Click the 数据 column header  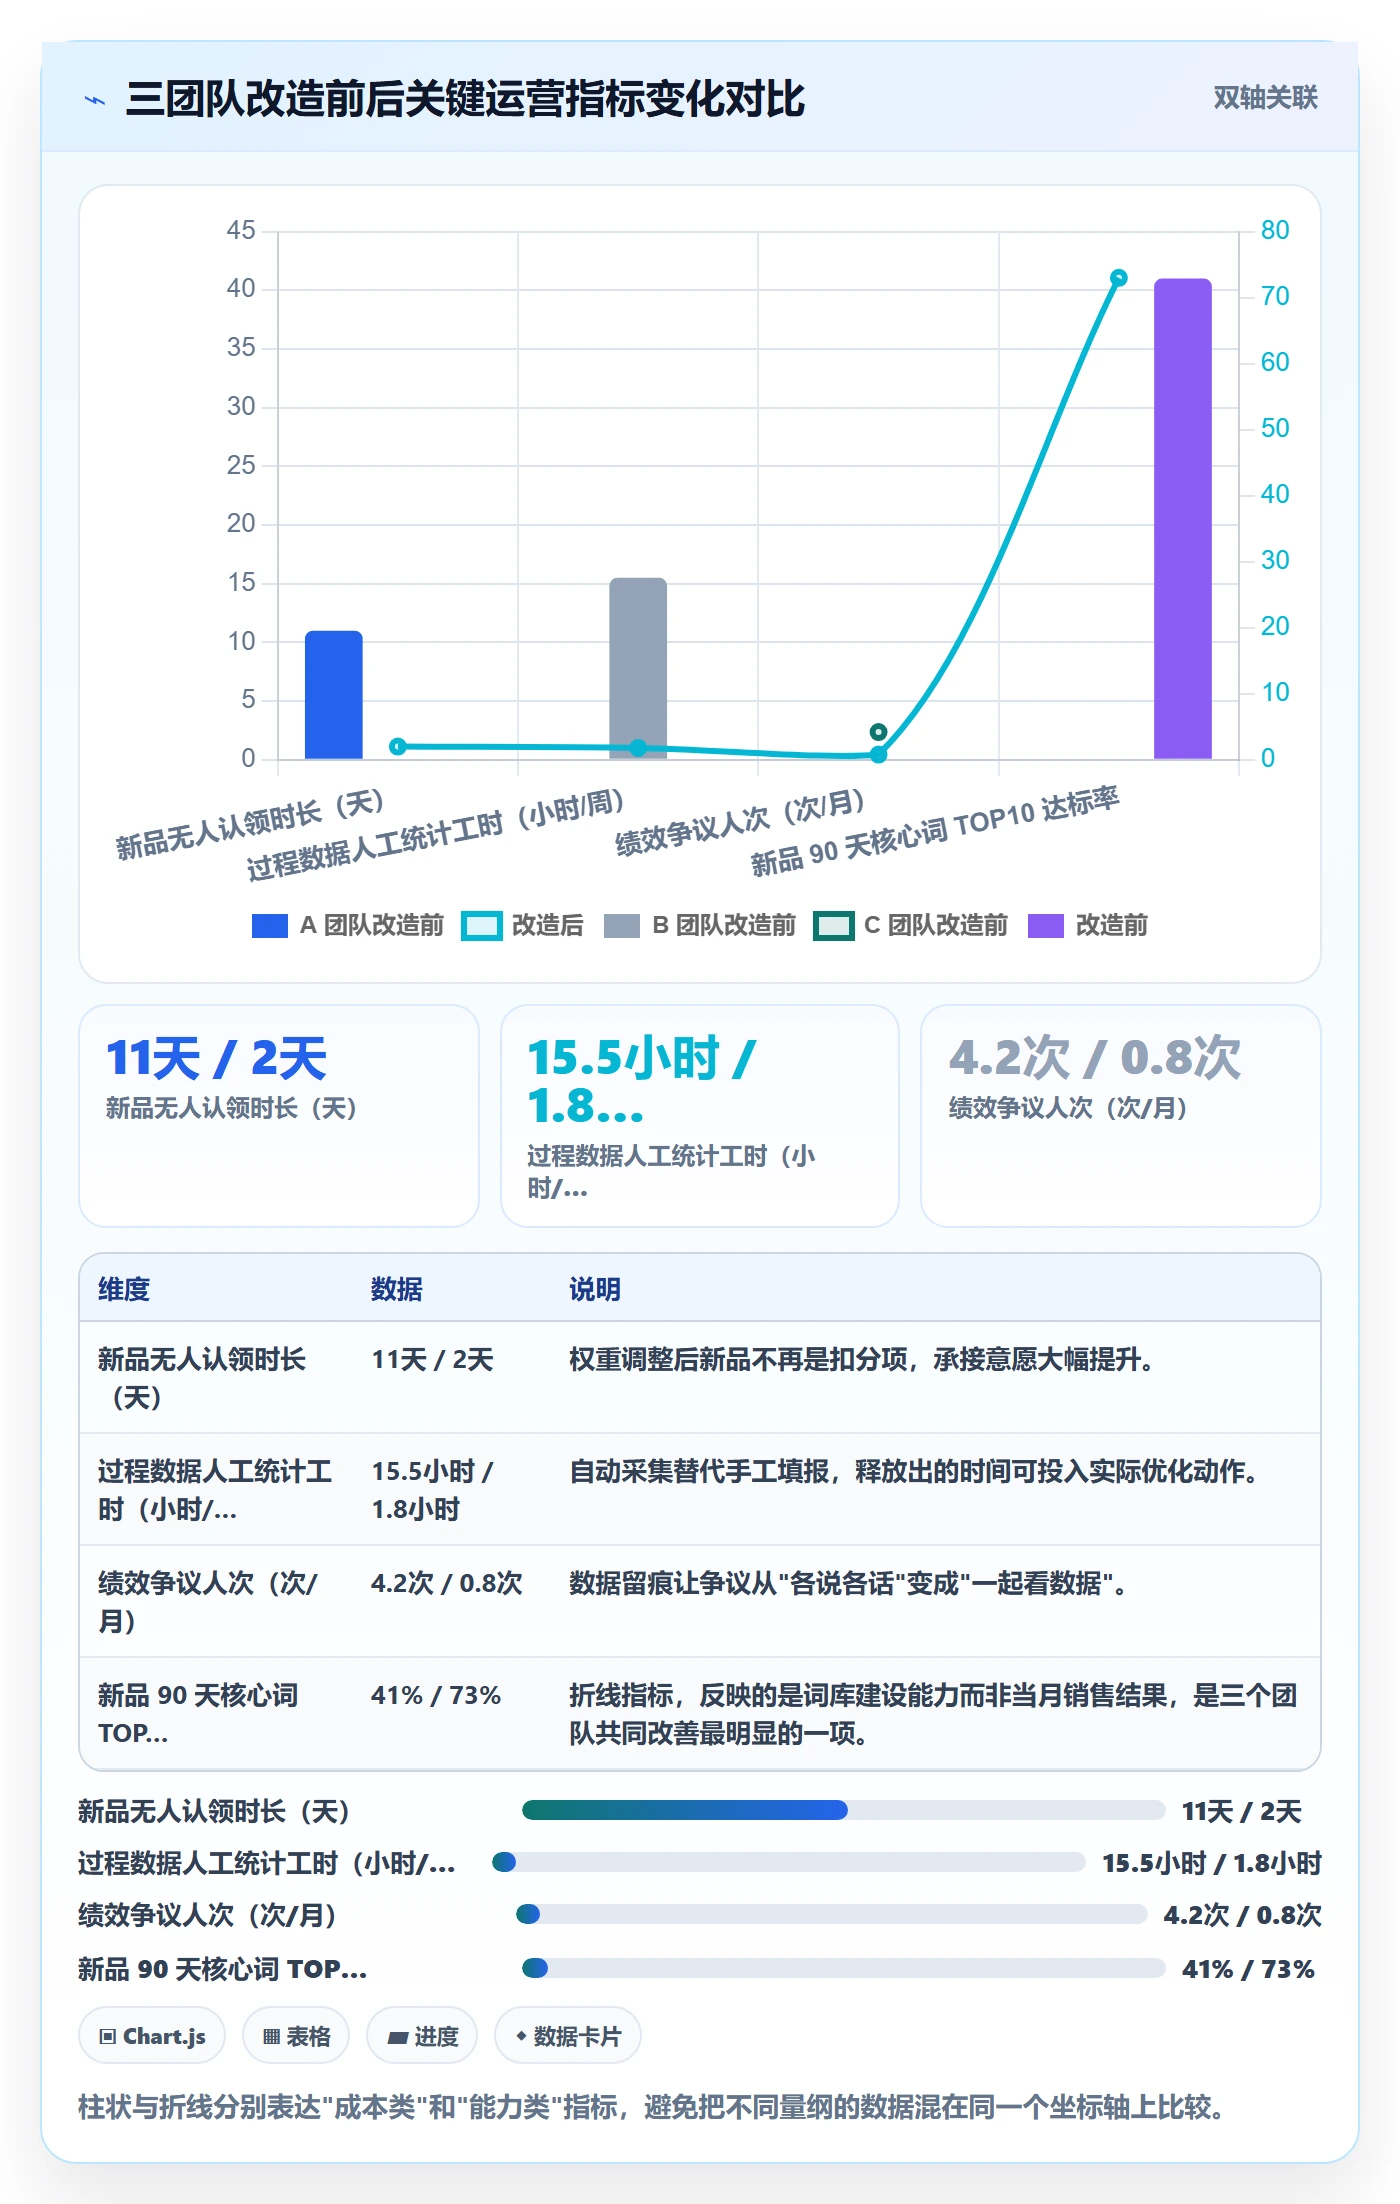click(397, 1289)
